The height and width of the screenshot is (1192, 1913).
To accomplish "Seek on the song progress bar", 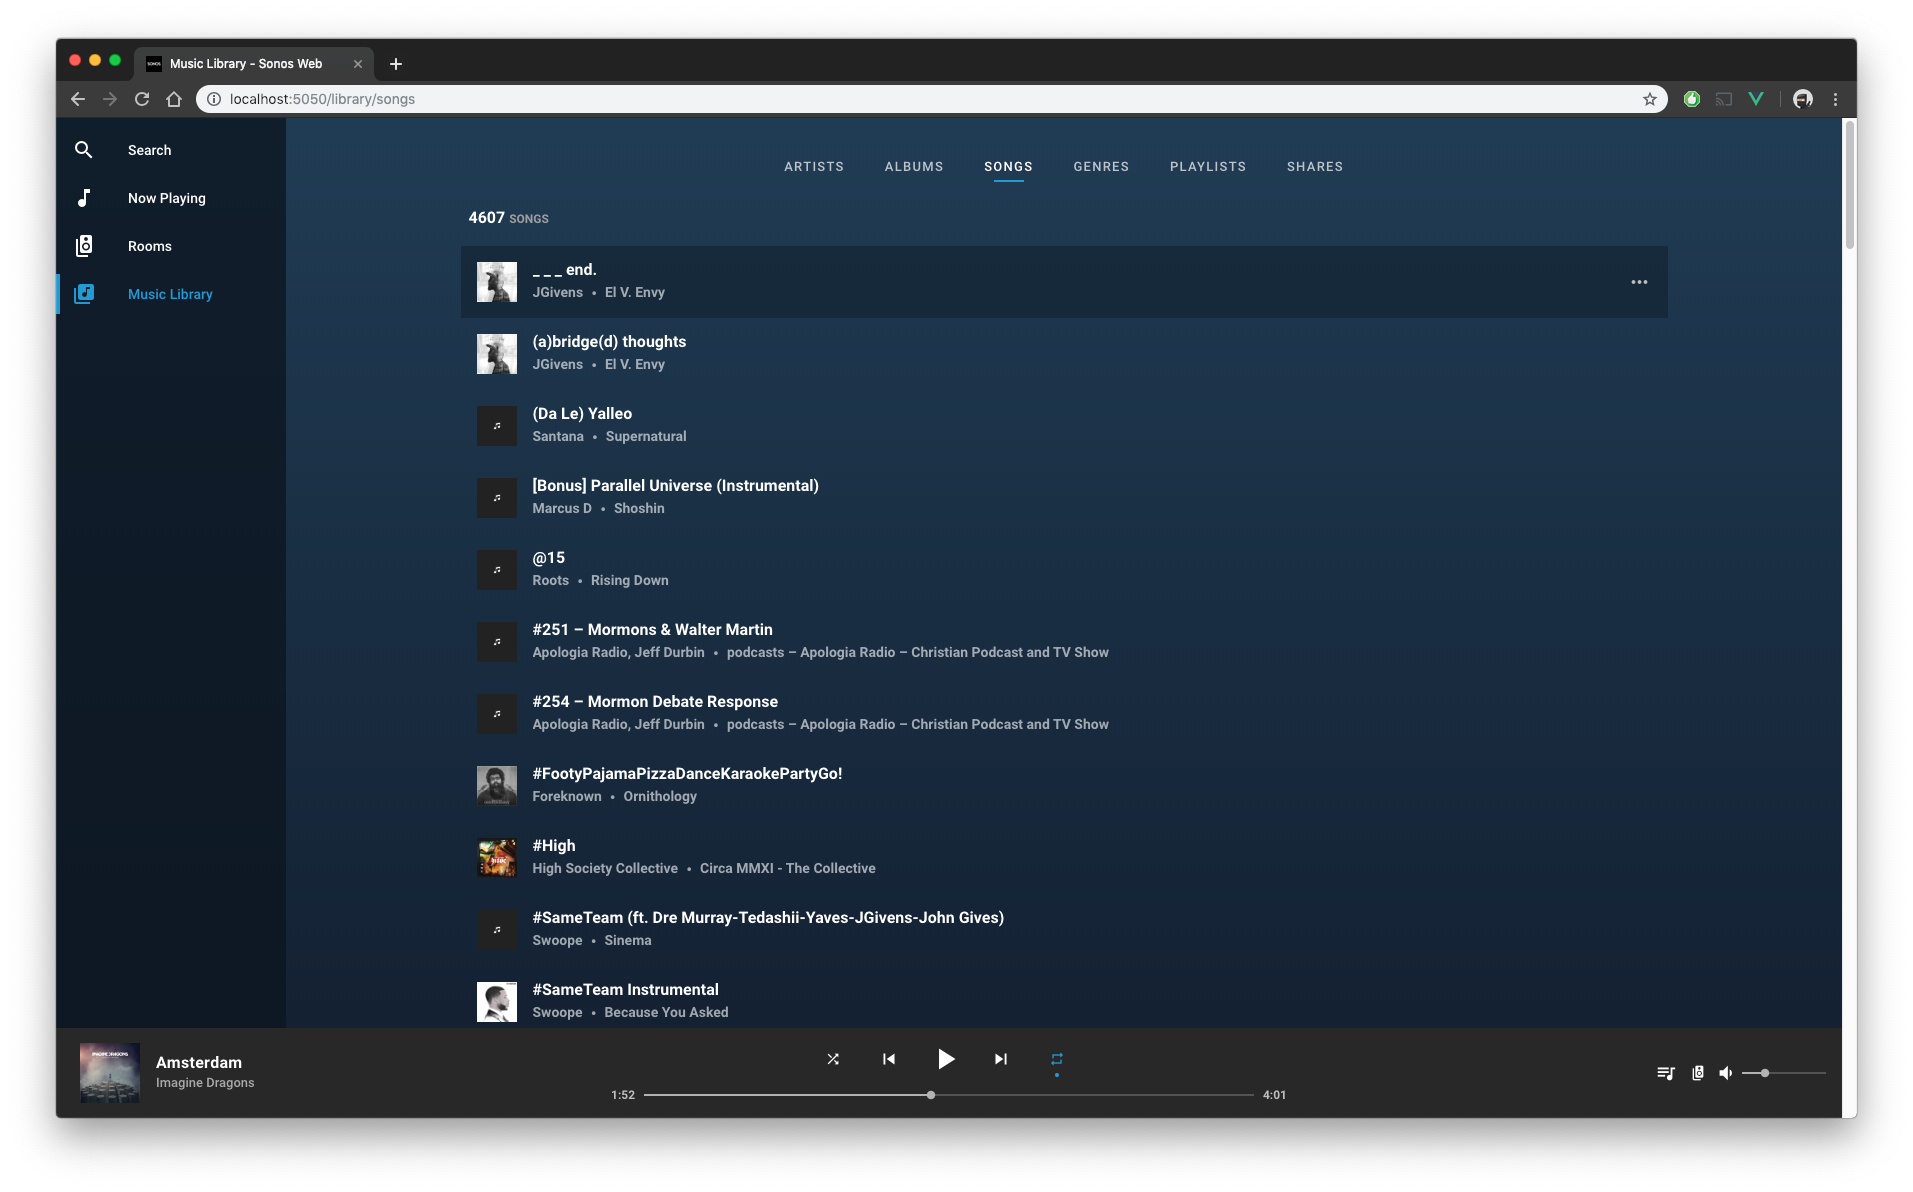I will point(949,1095).
